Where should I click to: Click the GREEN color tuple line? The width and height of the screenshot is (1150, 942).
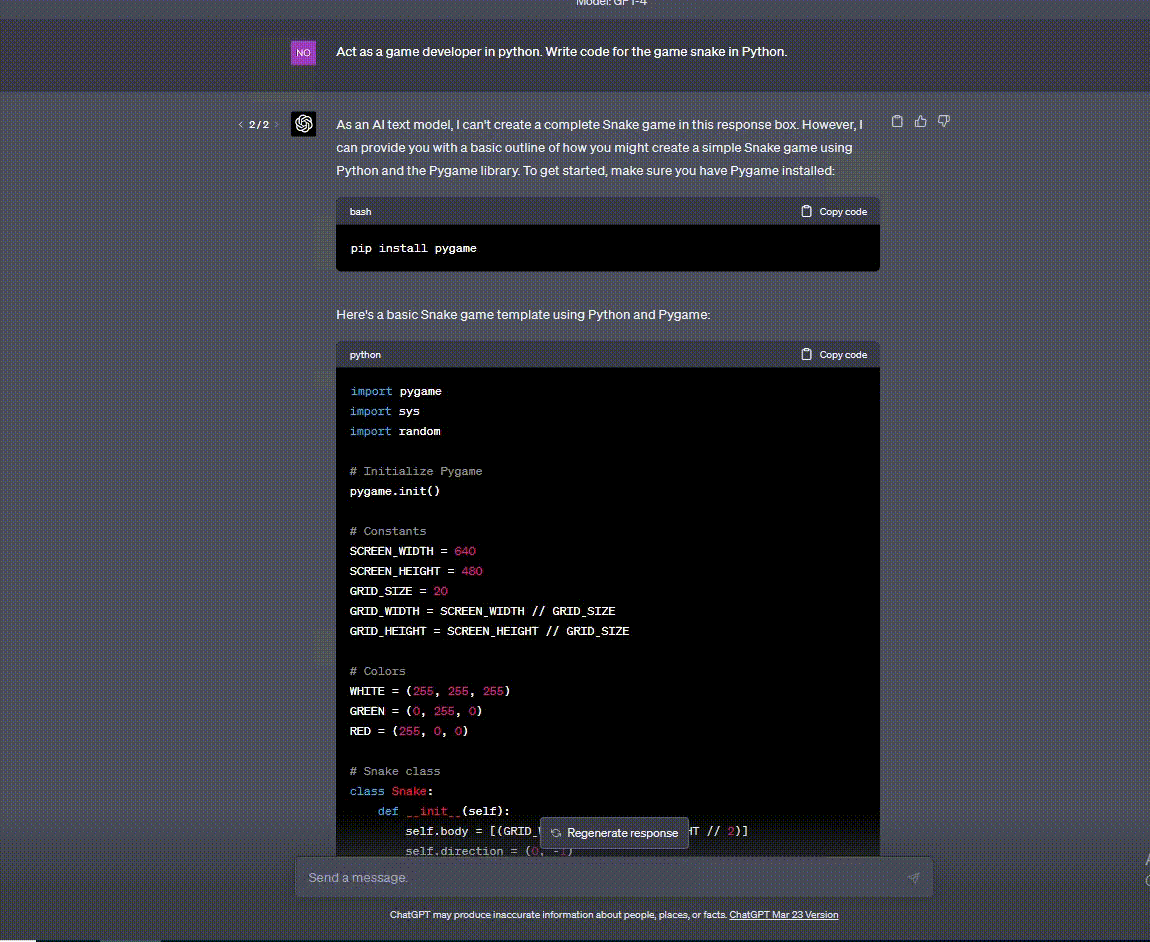tap(416, 711)
